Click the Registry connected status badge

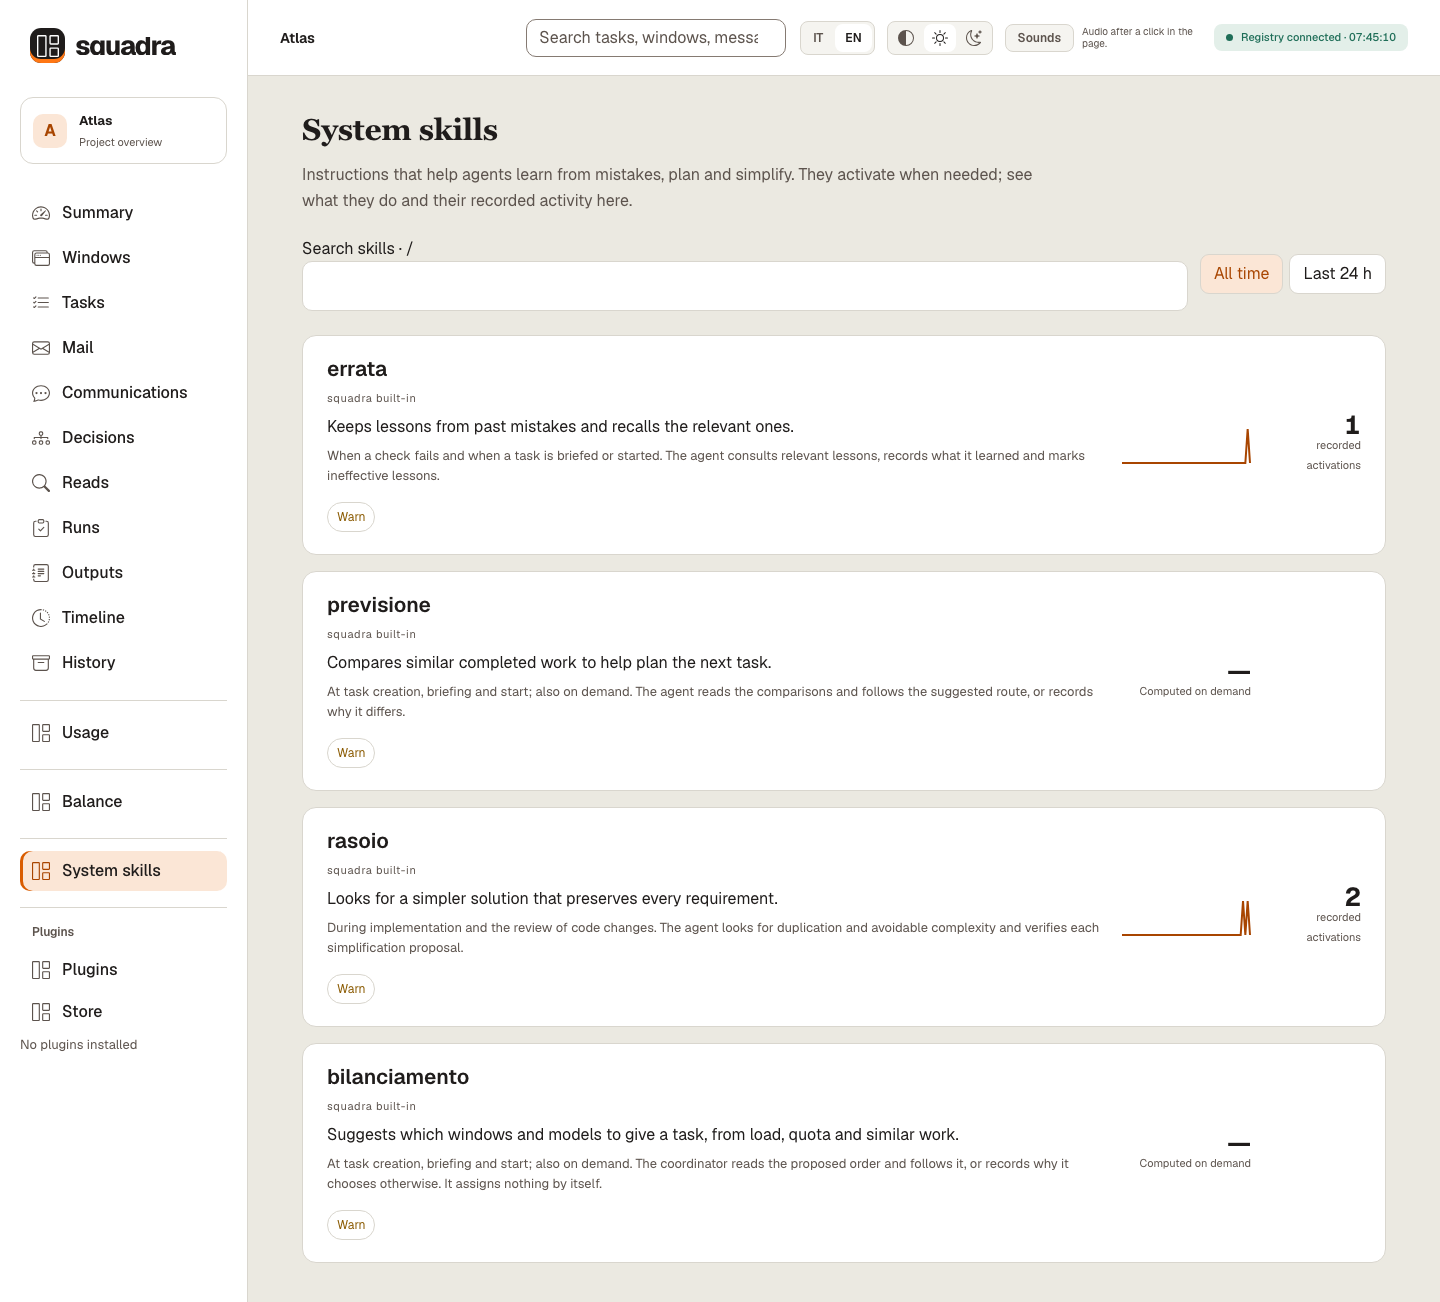coord(1311,38)
